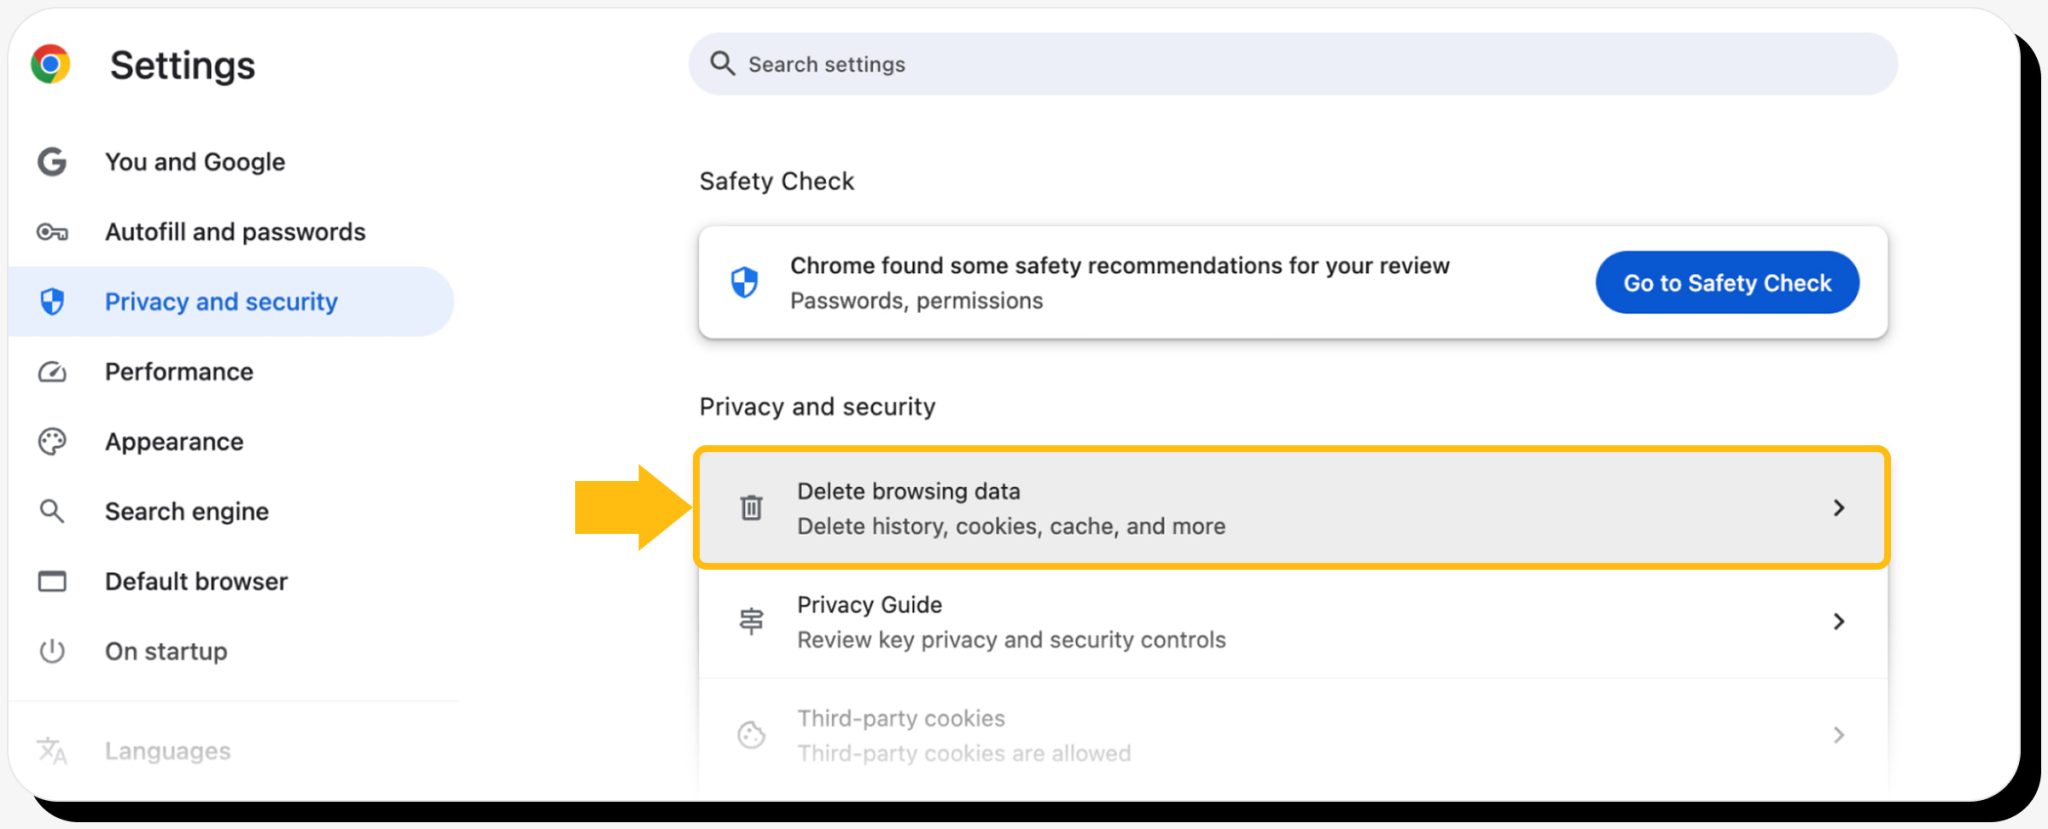Open You and Google settings section
Image resolution: width=2048 pixels, height=829 pixels.
point(195,161)
